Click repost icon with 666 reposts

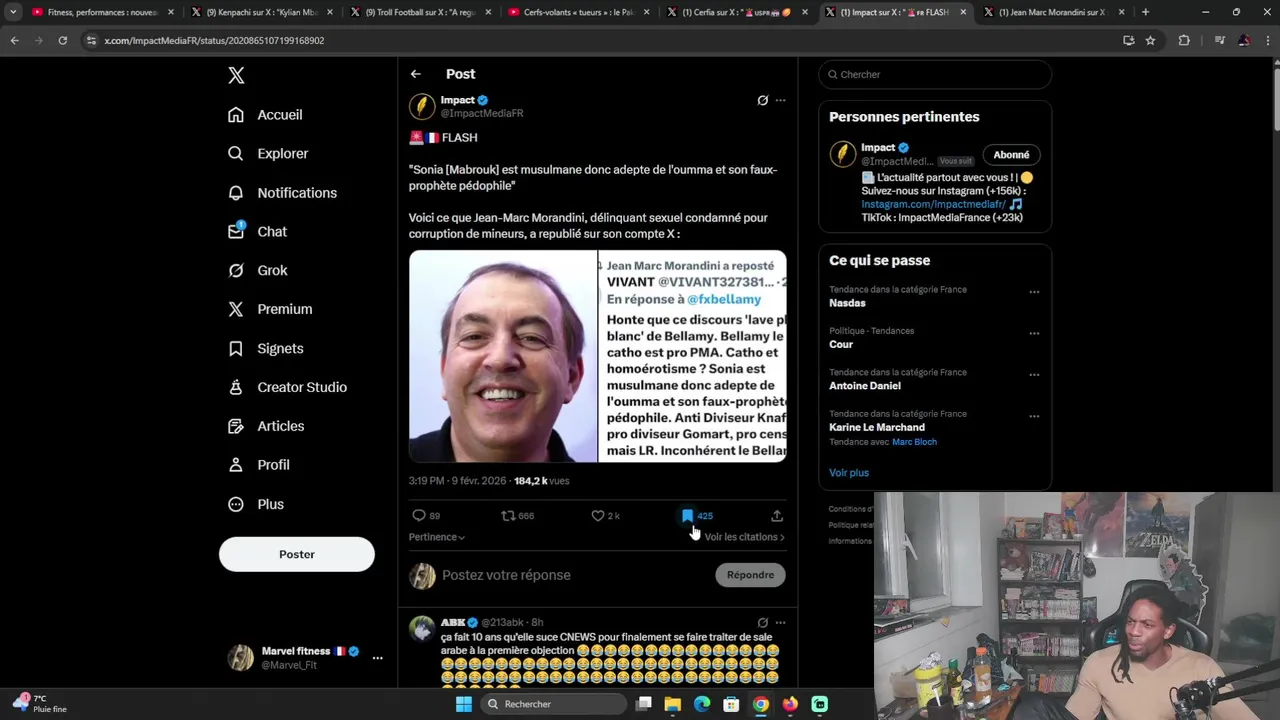pyautogui.click(x=508, y=516)
